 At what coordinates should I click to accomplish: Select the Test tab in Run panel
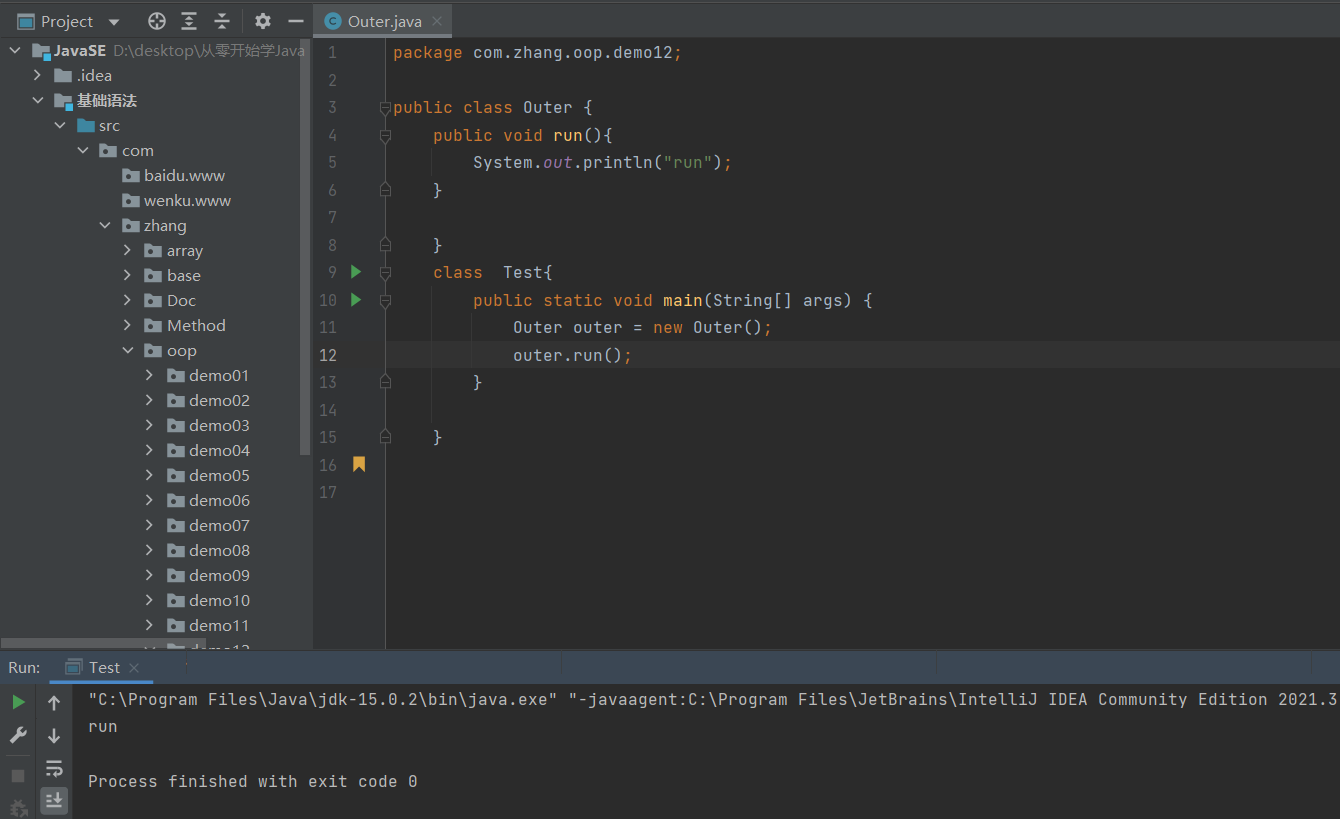pos(104,668)
